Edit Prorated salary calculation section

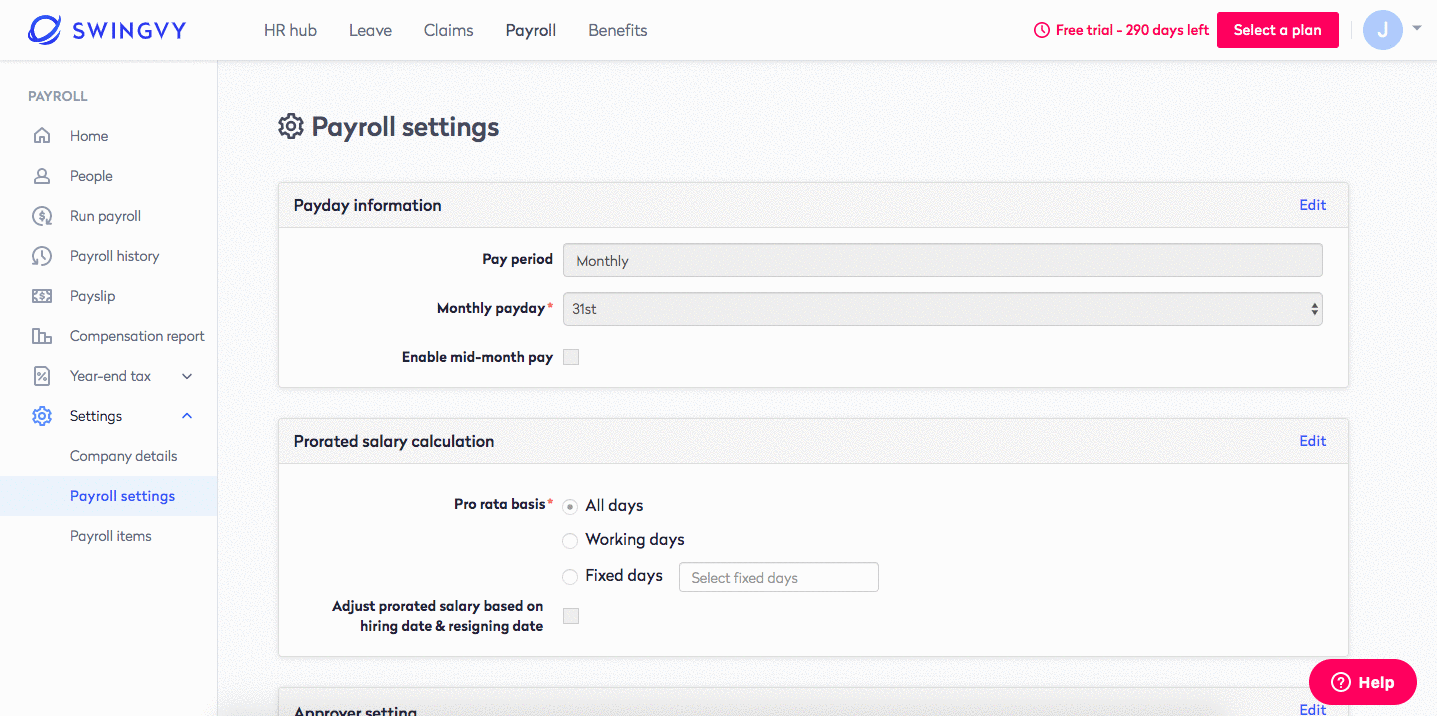(x=1313, y=441)
